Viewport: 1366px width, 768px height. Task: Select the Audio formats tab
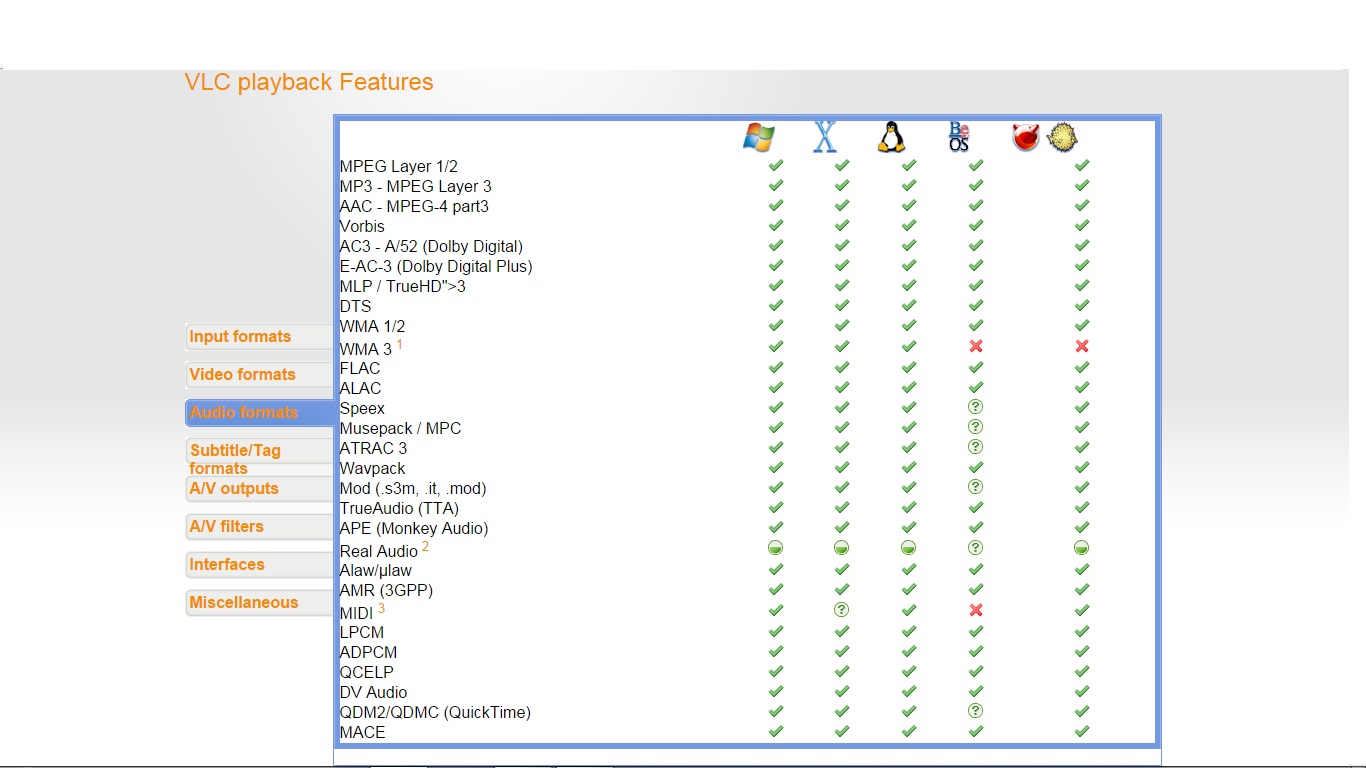point(260,413)
